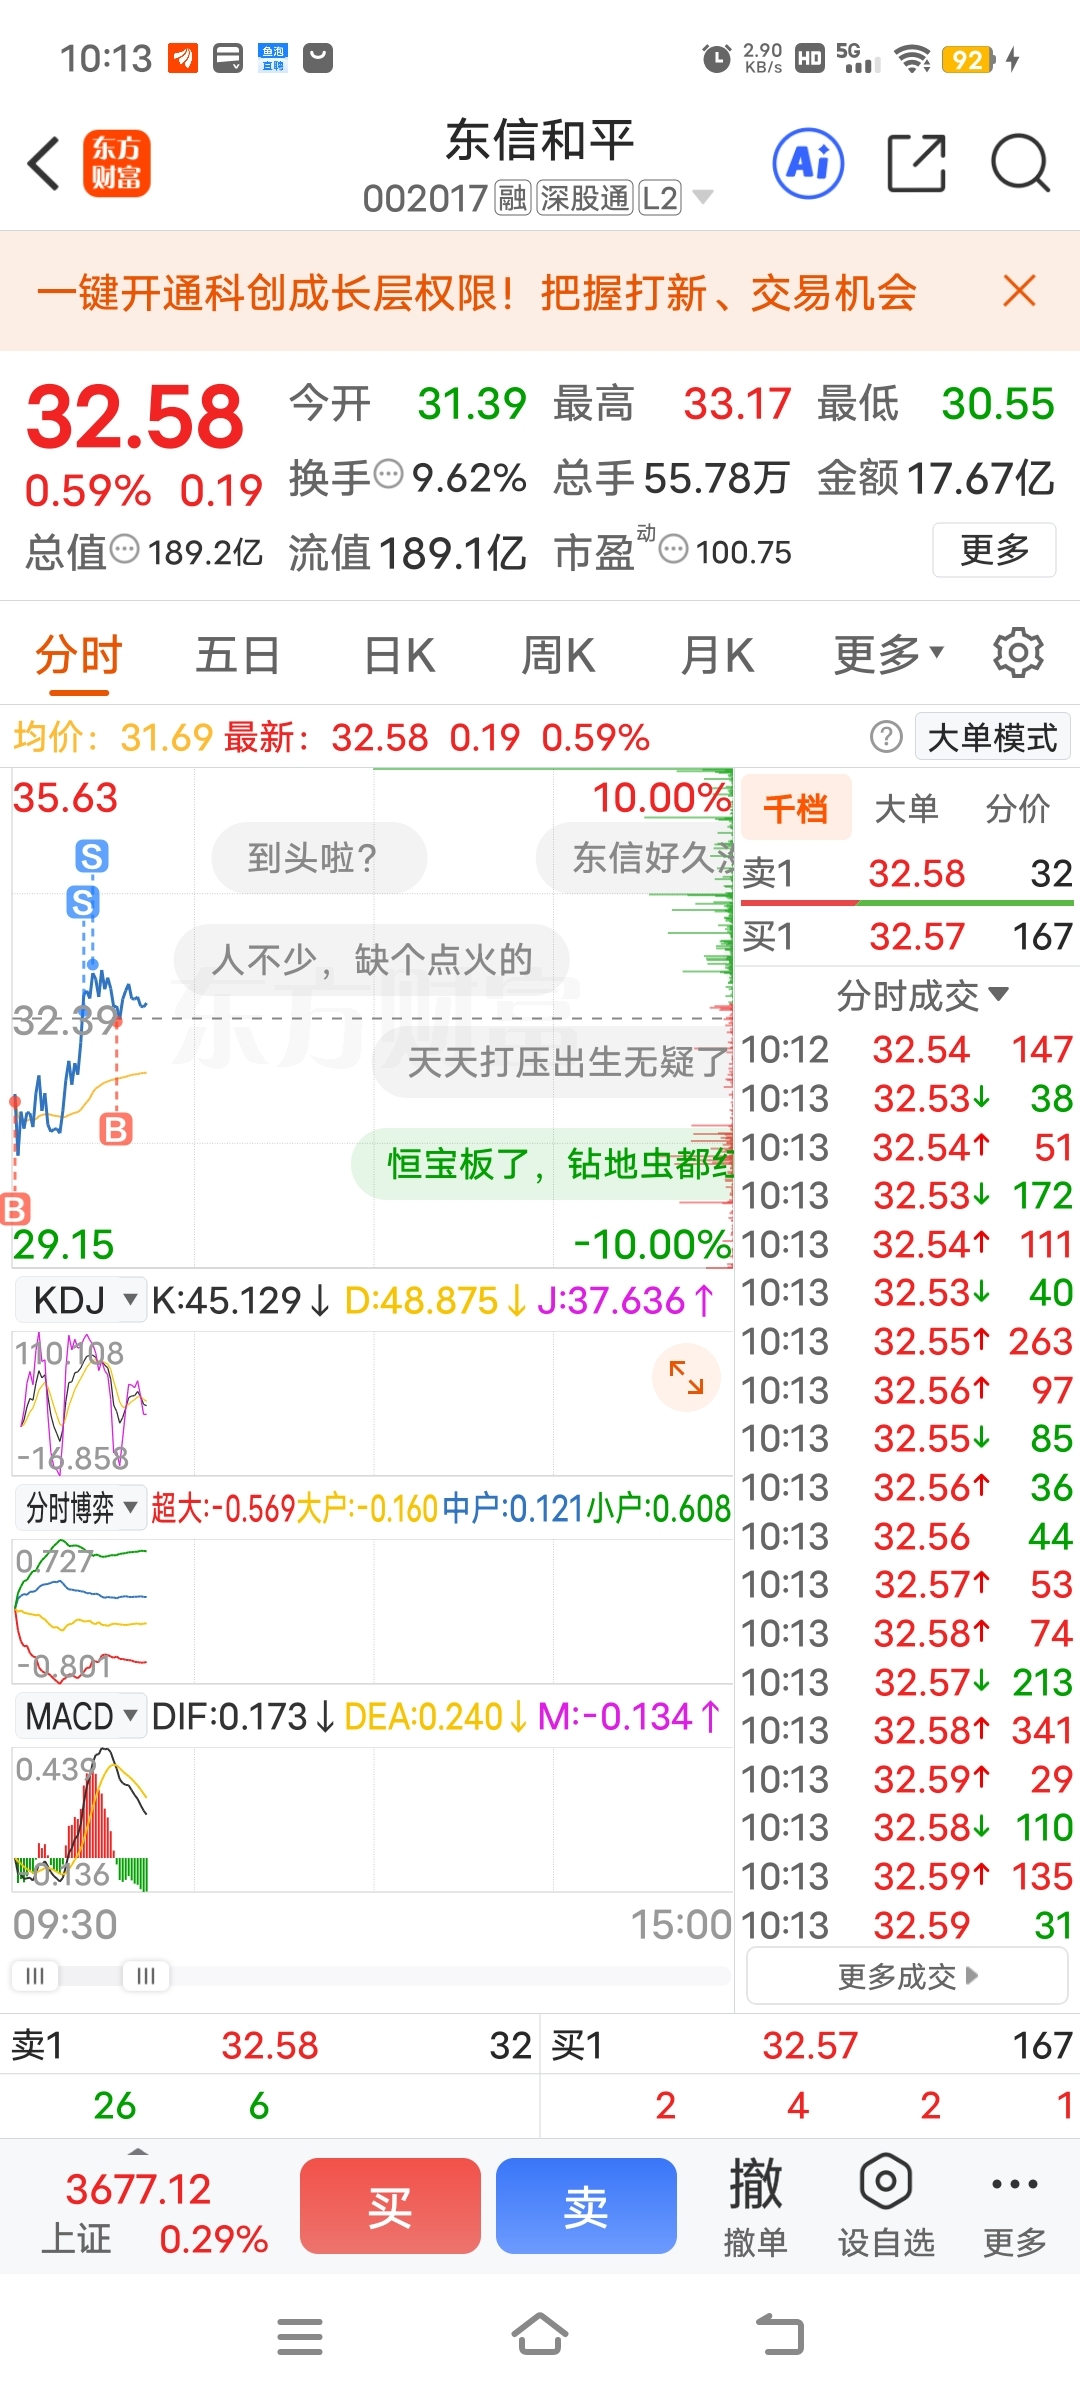
Task: Tap the 更多 quote details button
Action: coord(994,549)
